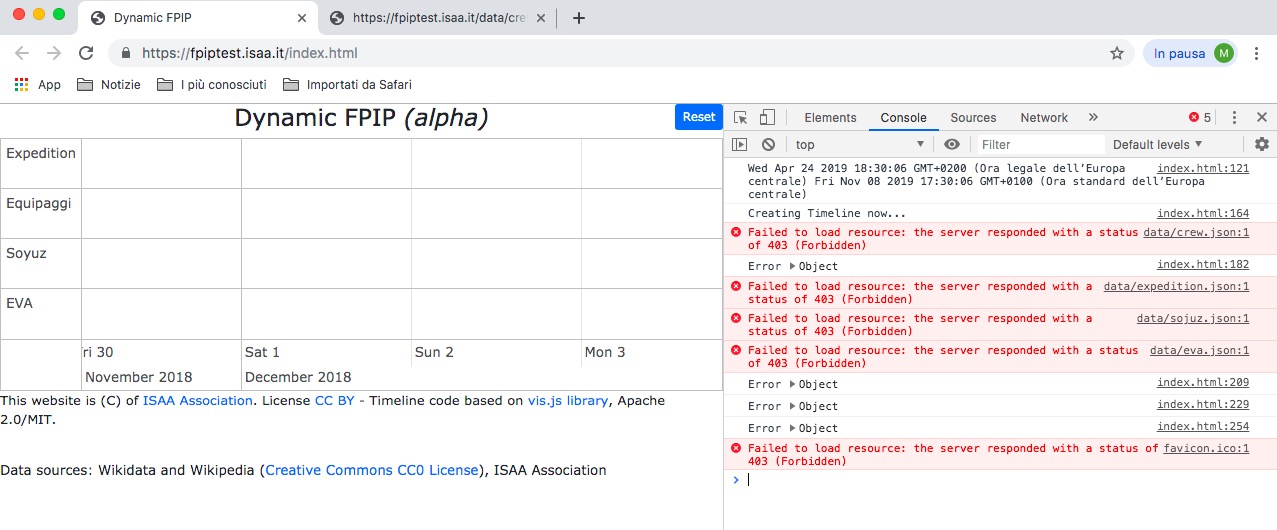The height and width of the screenshot is (530, 1277).
Task: Click the inspect element picker icon
Action: tap(741, 118)
